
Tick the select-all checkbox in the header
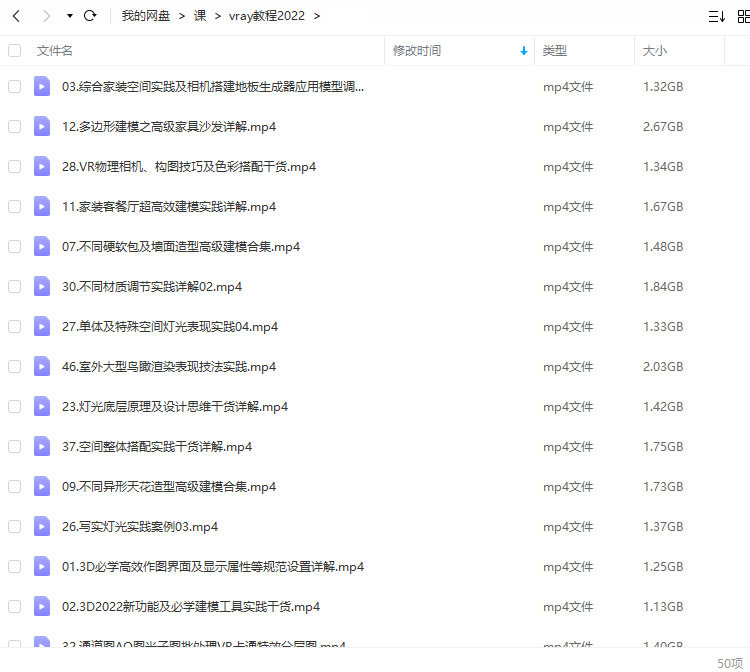[14, 51]
